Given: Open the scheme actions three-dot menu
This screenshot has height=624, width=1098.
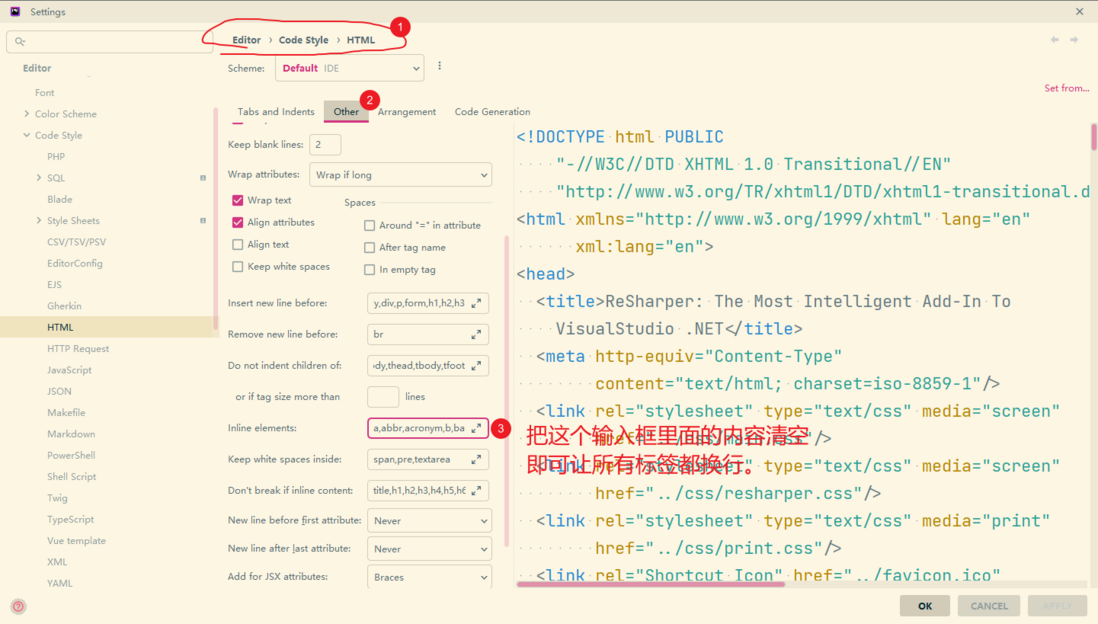Looking at the screenshot, I should pos(440,66).
